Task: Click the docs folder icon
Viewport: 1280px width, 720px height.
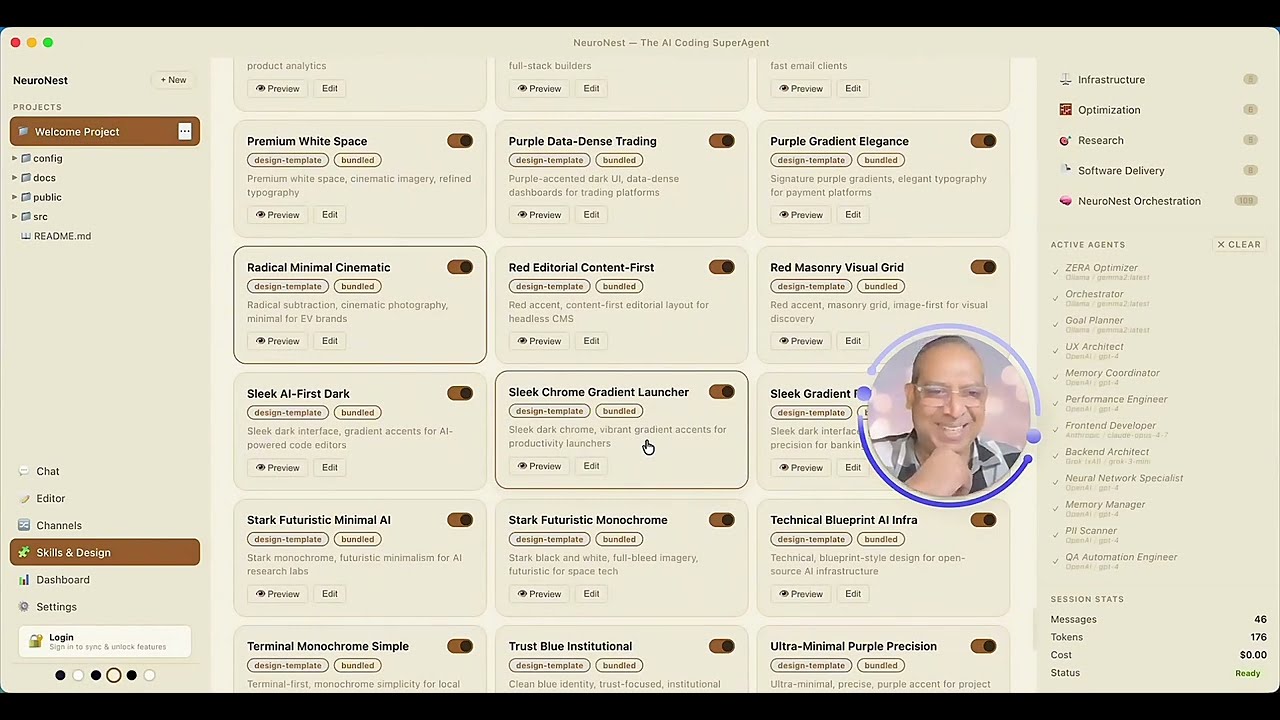Action: click(x=26, y=178)
